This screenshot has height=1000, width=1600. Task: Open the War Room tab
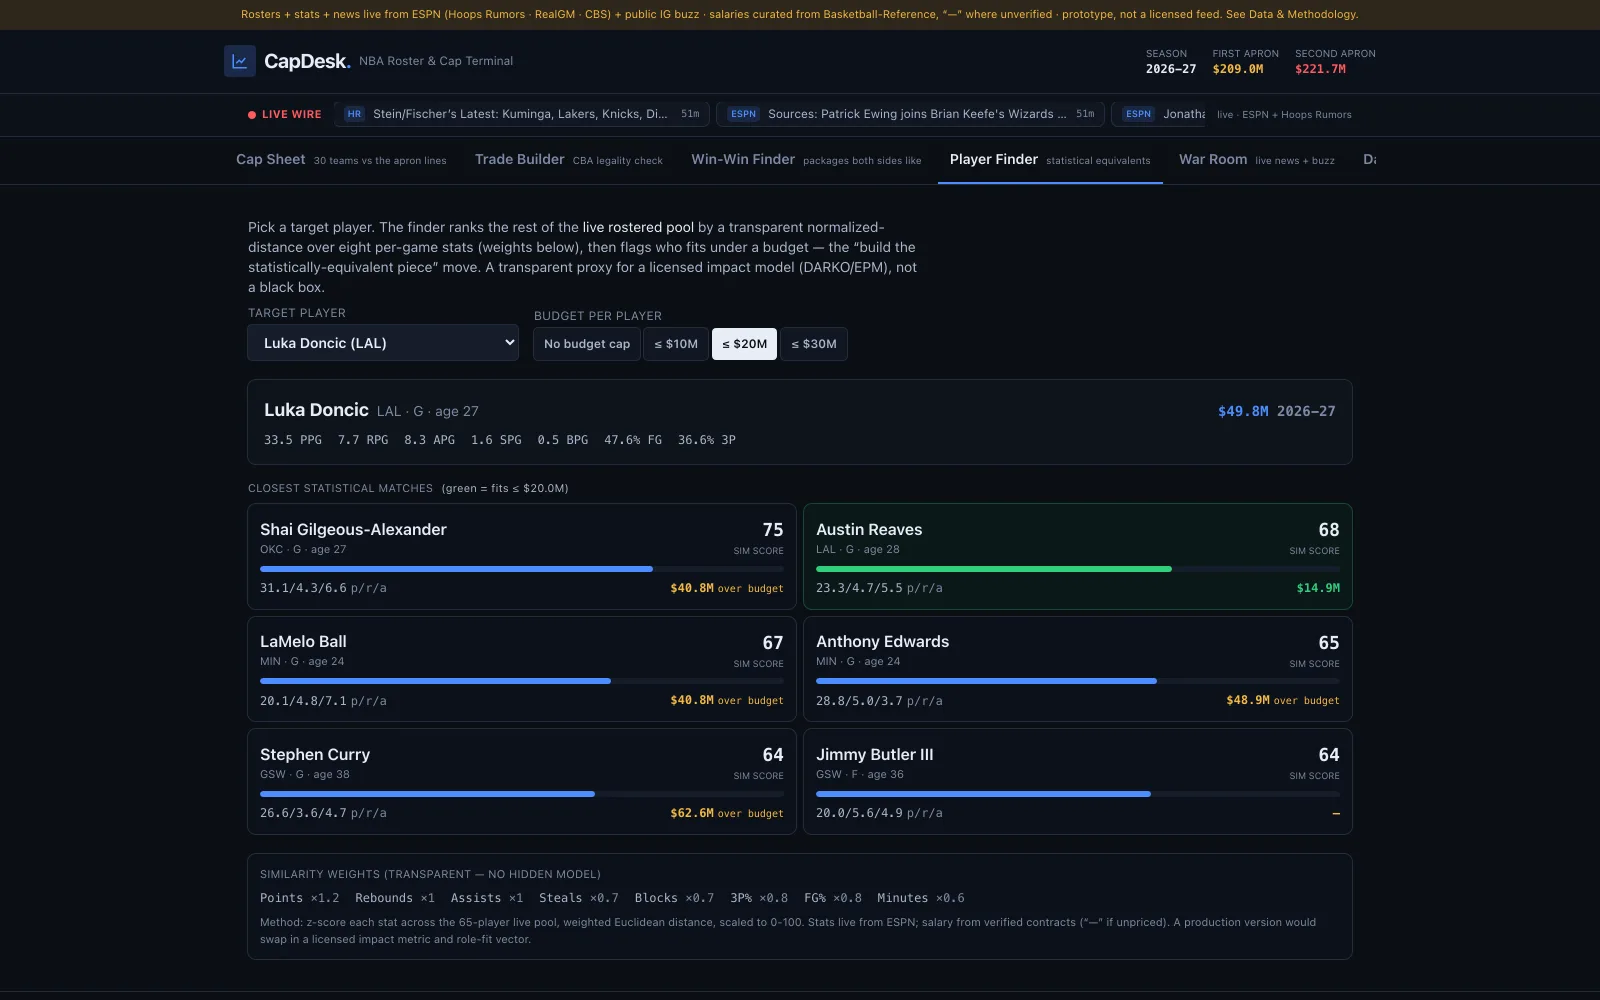1257,160
